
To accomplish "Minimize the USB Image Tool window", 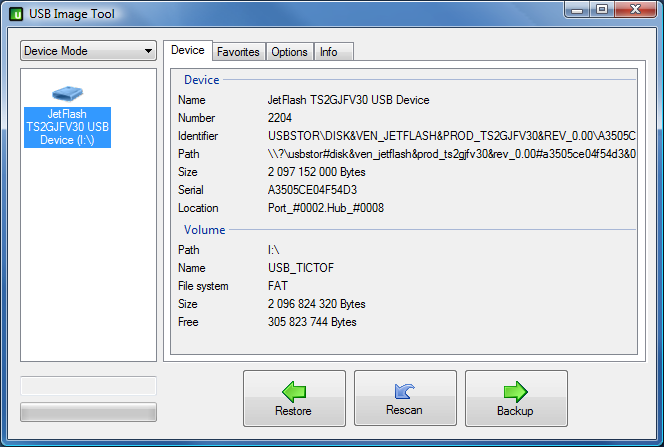I will (577, 9).
